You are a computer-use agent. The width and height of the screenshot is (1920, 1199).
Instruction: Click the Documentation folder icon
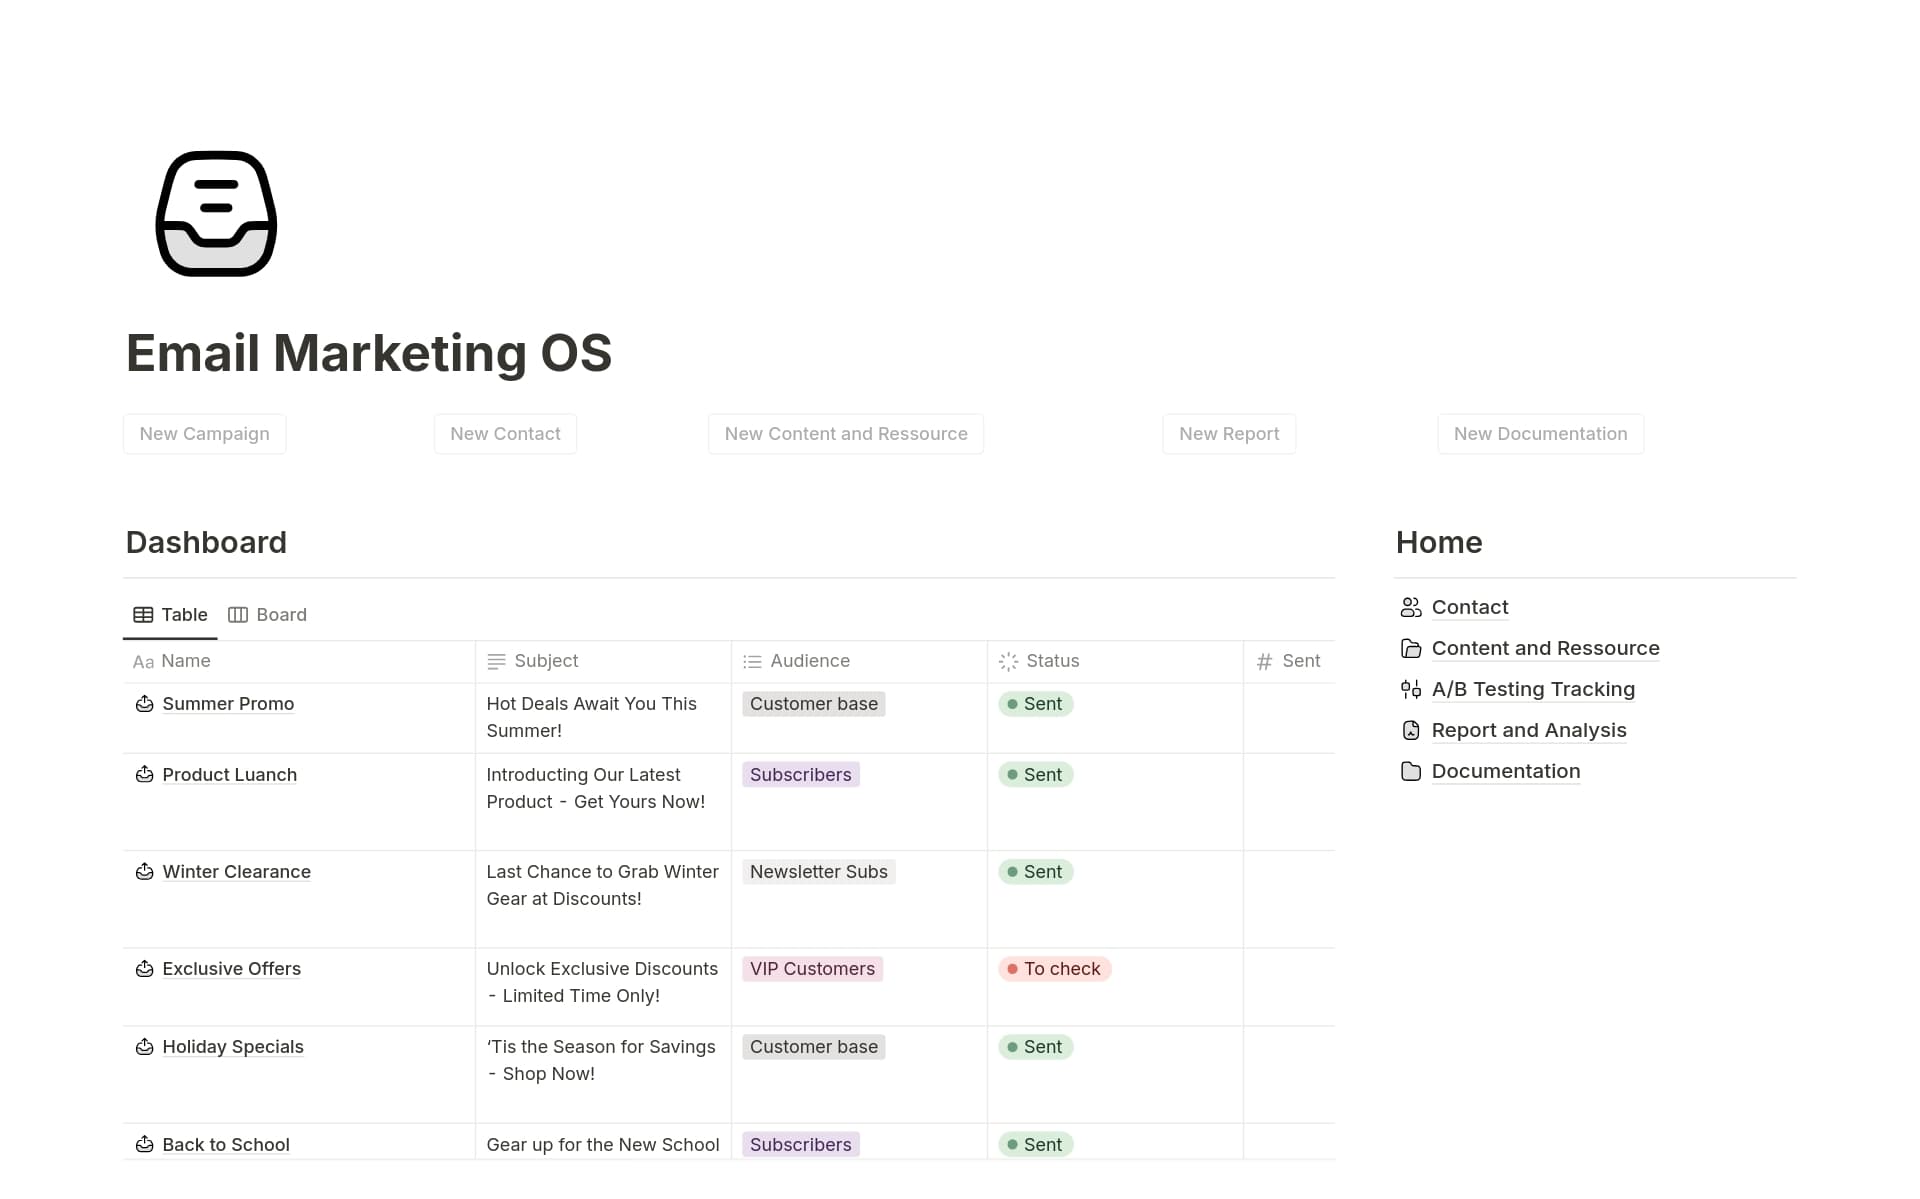tap(1410, 771)
